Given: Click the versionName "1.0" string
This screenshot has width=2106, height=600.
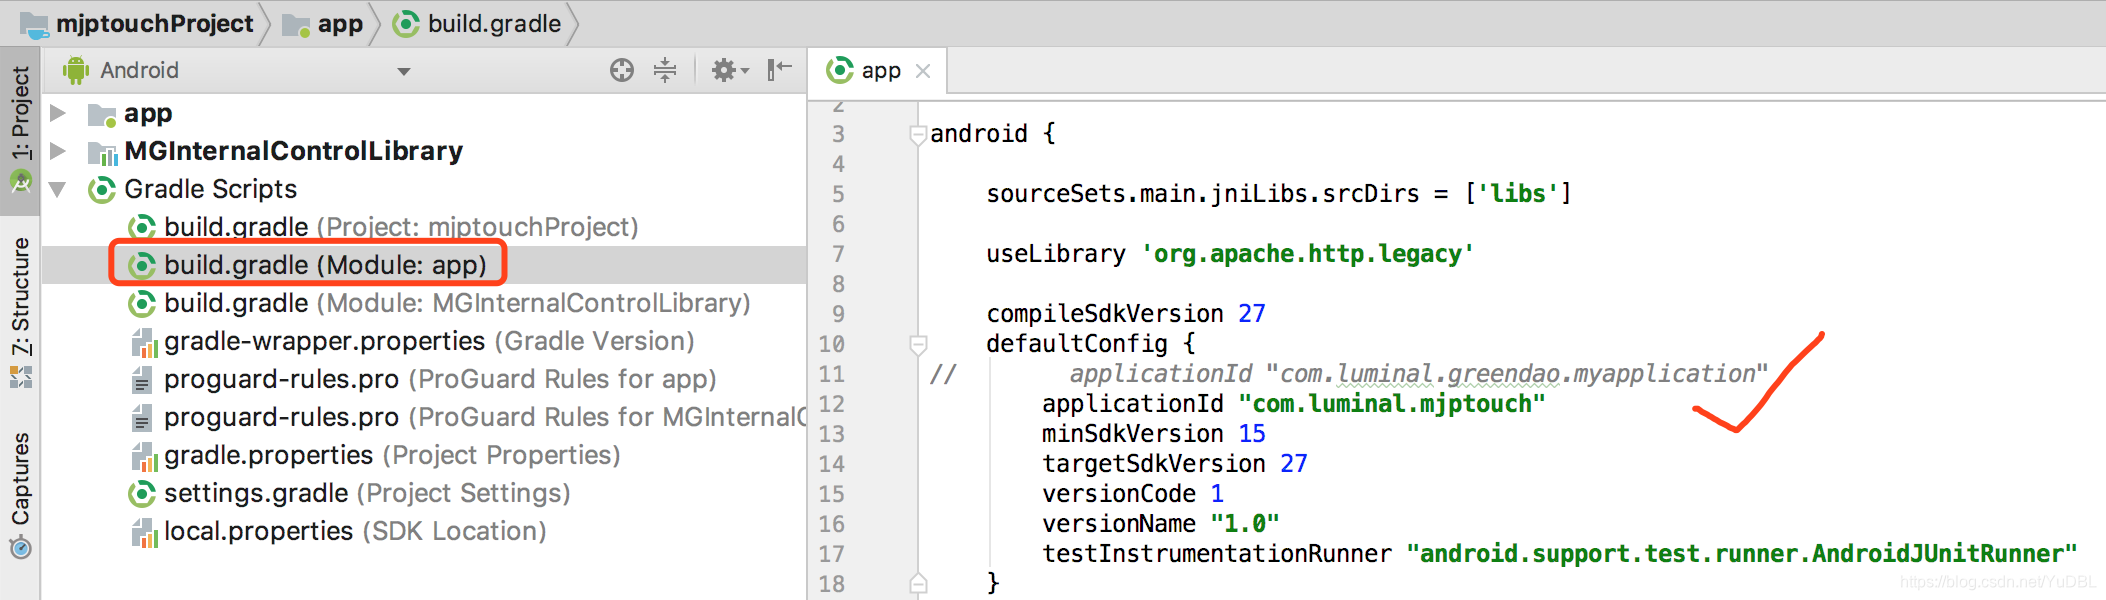Looking at the screenshot, I should 1244,524.
